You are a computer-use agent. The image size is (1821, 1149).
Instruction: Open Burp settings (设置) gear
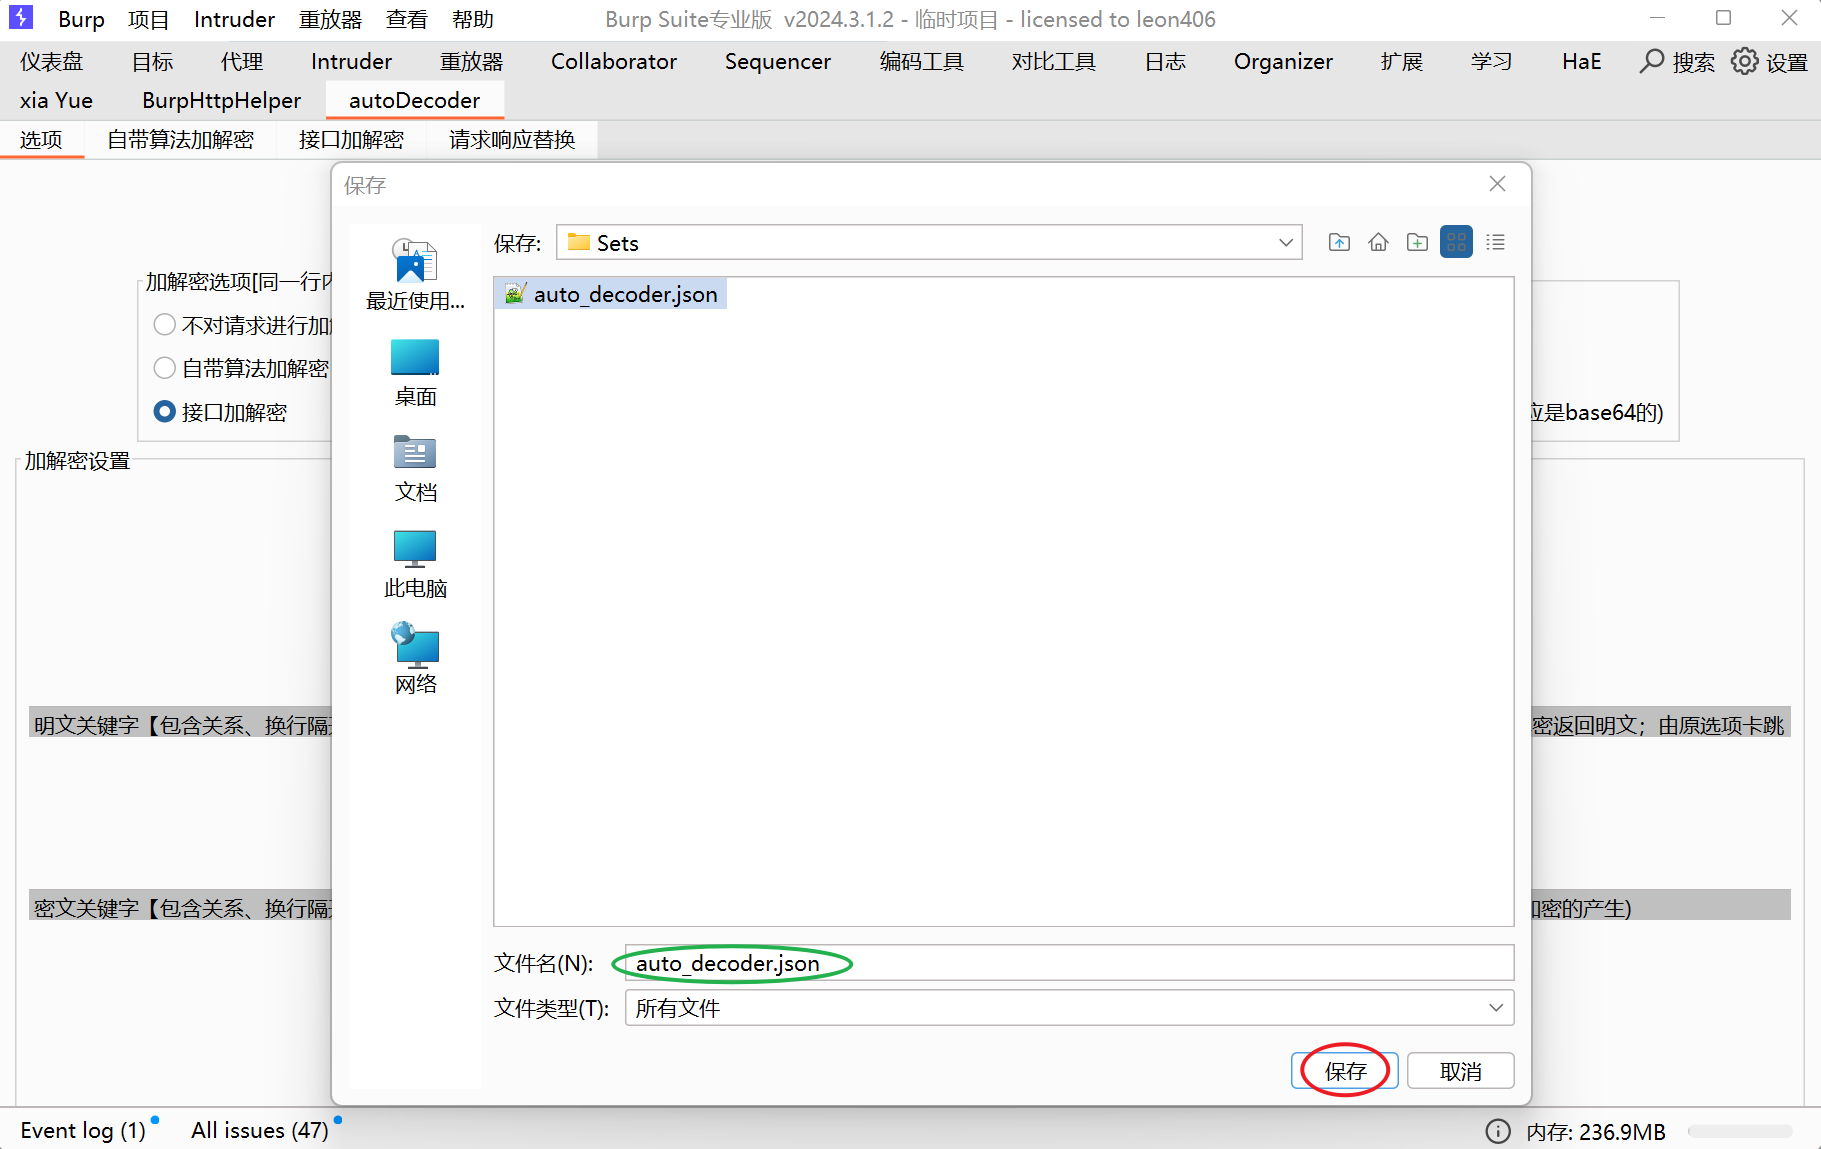(1770, 62)
